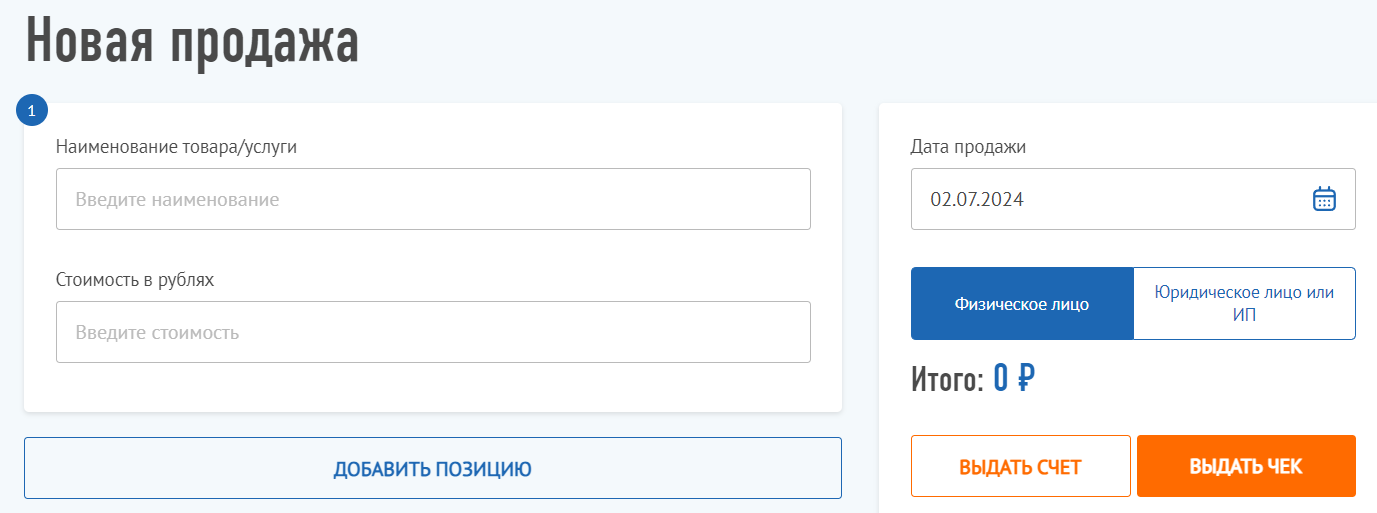Open the calendar date picker icon
Screen dimensions: 1377x513
[1323, 199]
